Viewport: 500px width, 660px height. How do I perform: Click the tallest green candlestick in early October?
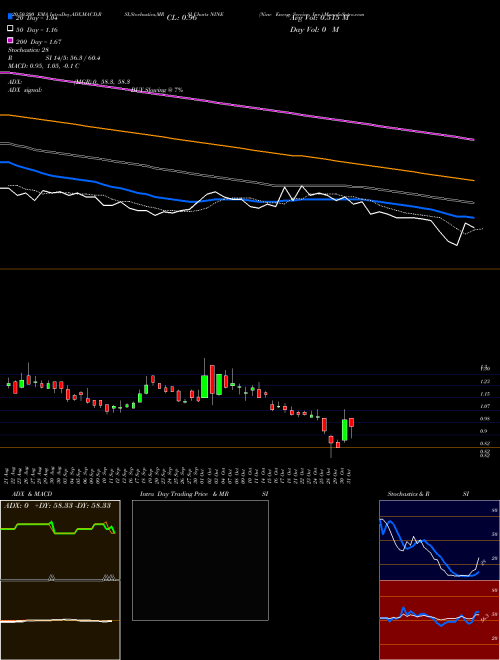205,386
